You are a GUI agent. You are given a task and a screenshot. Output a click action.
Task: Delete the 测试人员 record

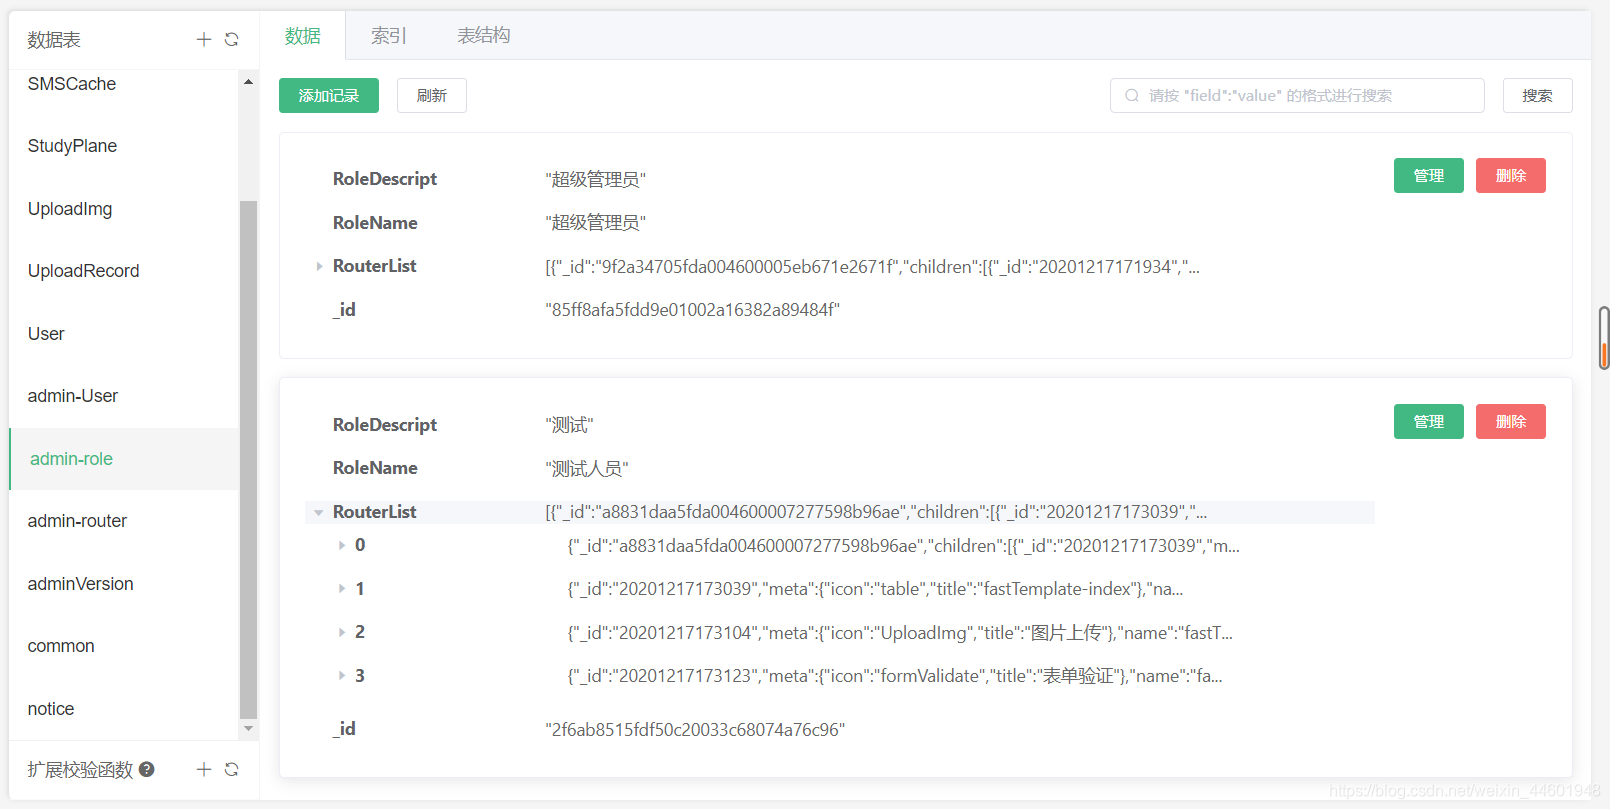coord(1511,422)
